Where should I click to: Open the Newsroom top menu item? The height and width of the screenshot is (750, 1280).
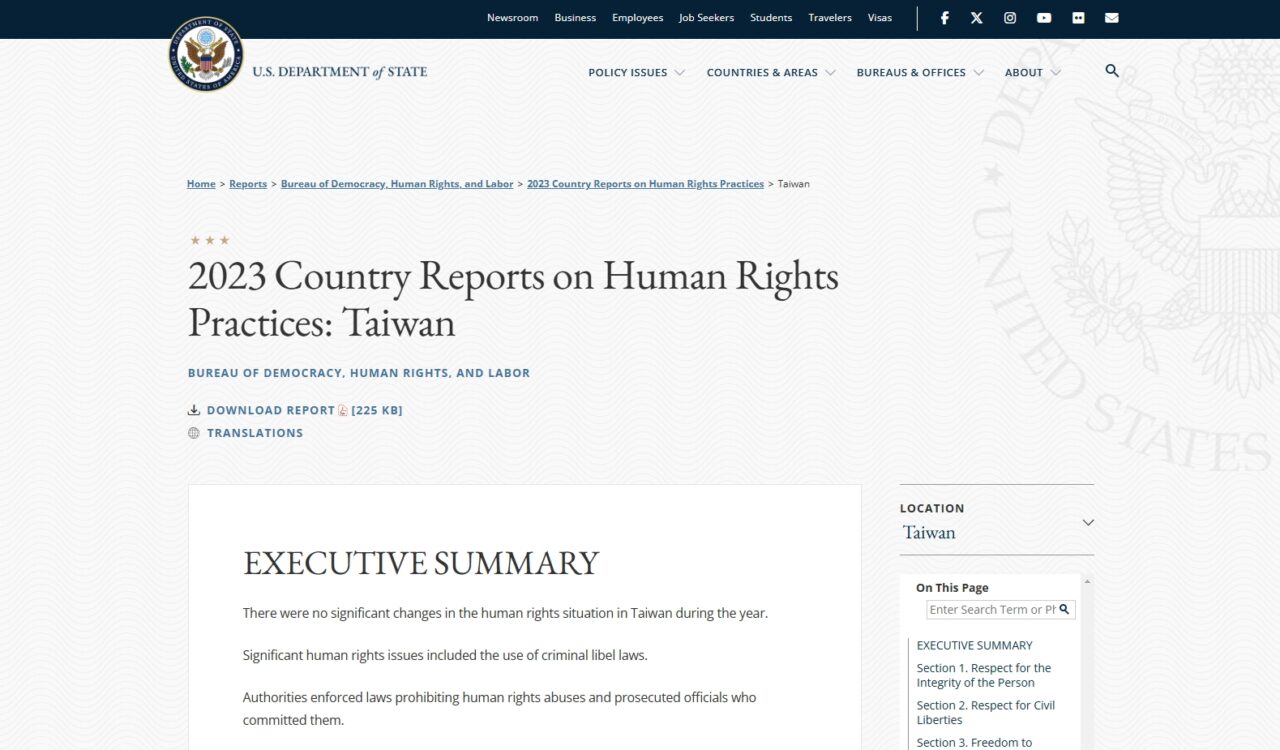[512, 18]
